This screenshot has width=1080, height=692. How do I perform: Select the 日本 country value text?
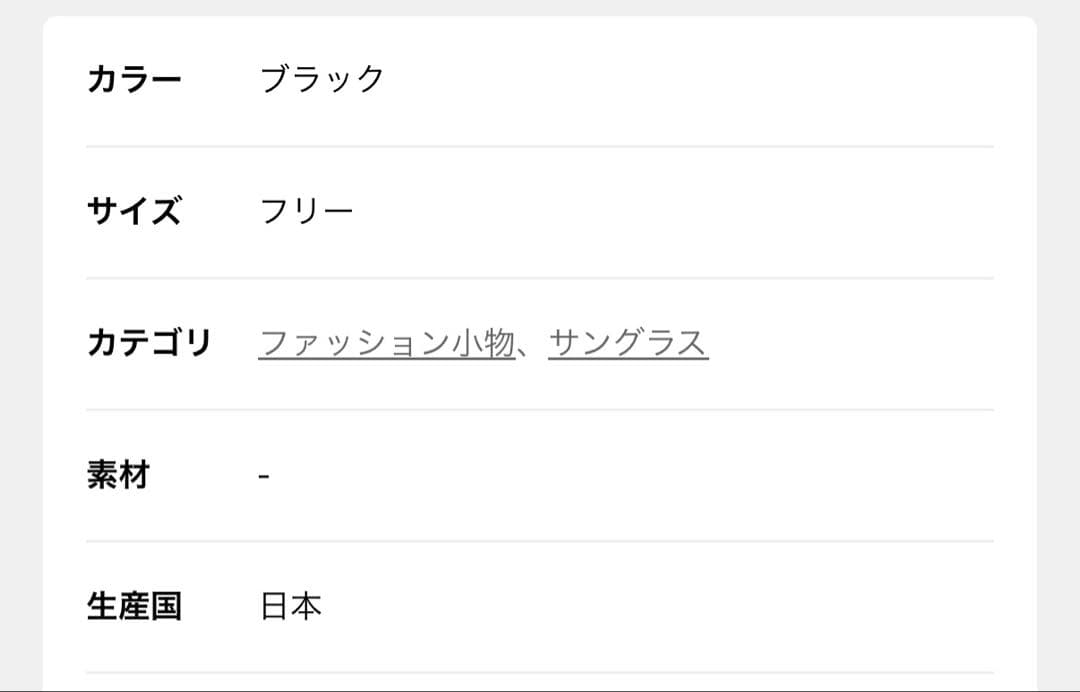[x=291, y=607]
